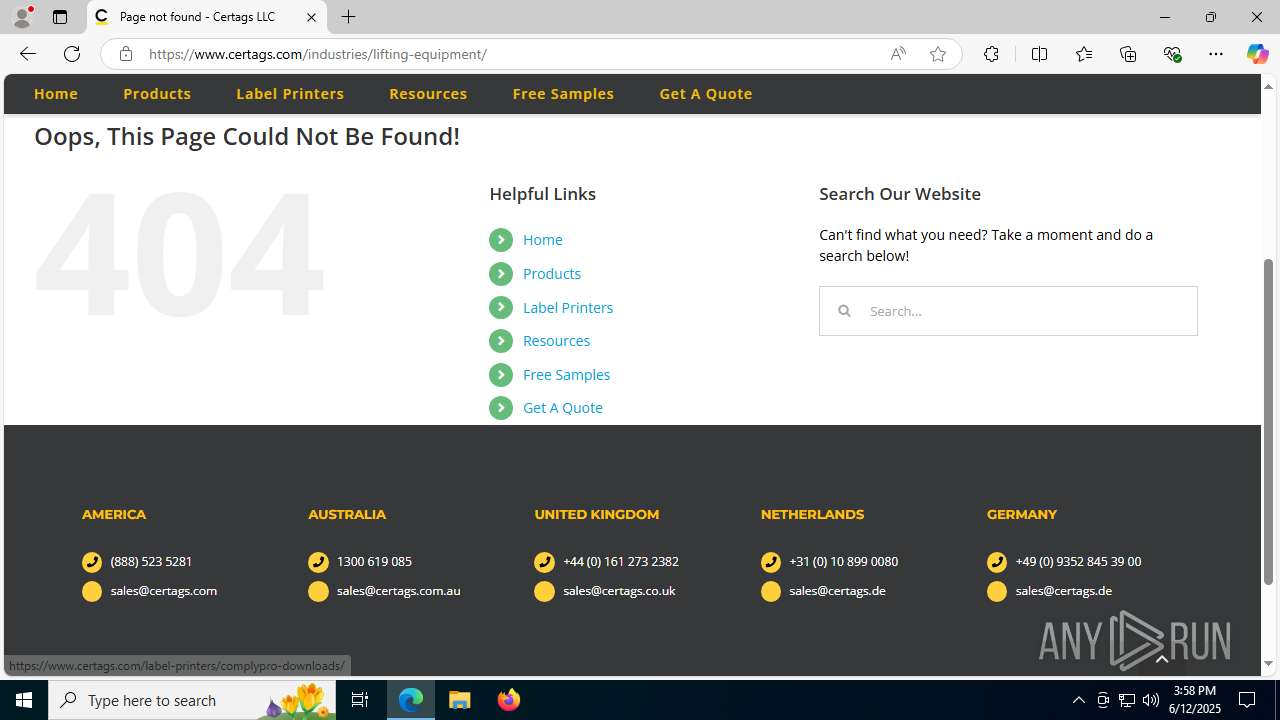This screenshot has width=1280, height=720.
Task: Open Home in top navigation
Action: tap(56, 94)
